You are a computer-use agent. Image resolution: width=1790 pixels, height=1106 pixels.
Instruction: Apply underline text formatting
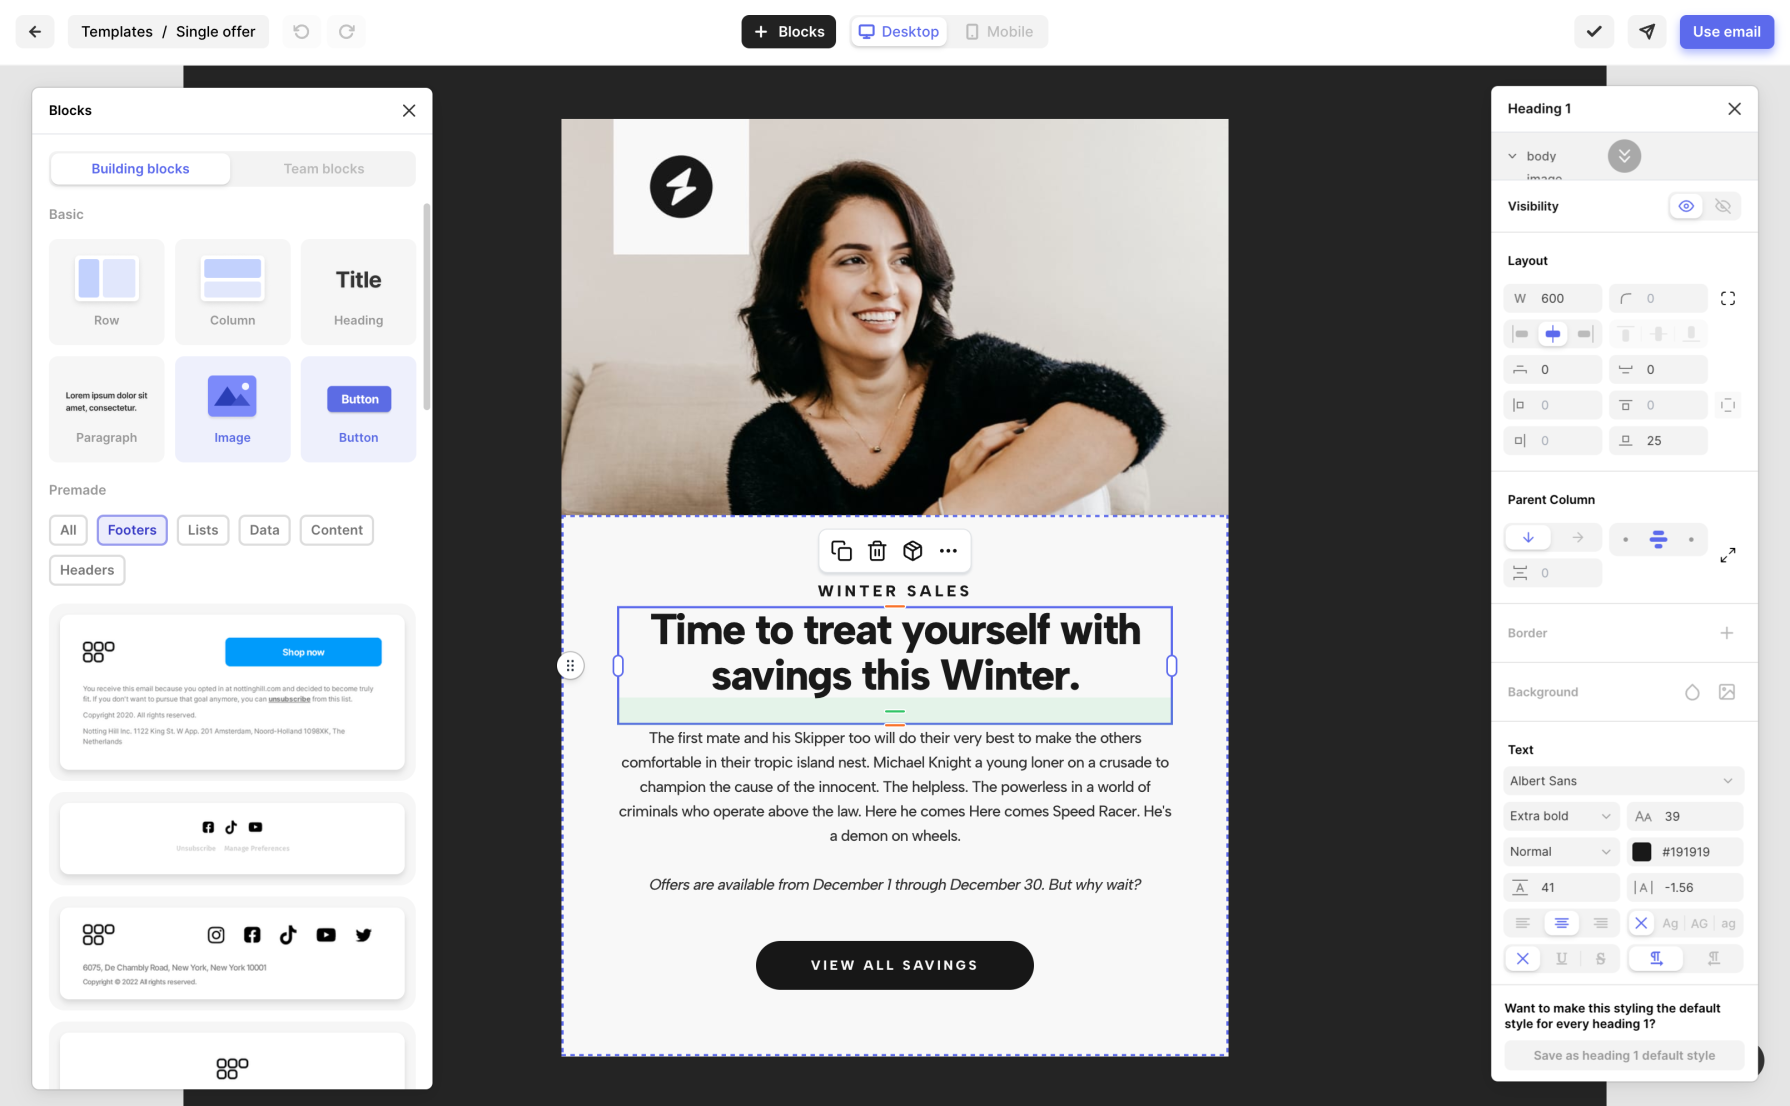[x=1561, y=959]
